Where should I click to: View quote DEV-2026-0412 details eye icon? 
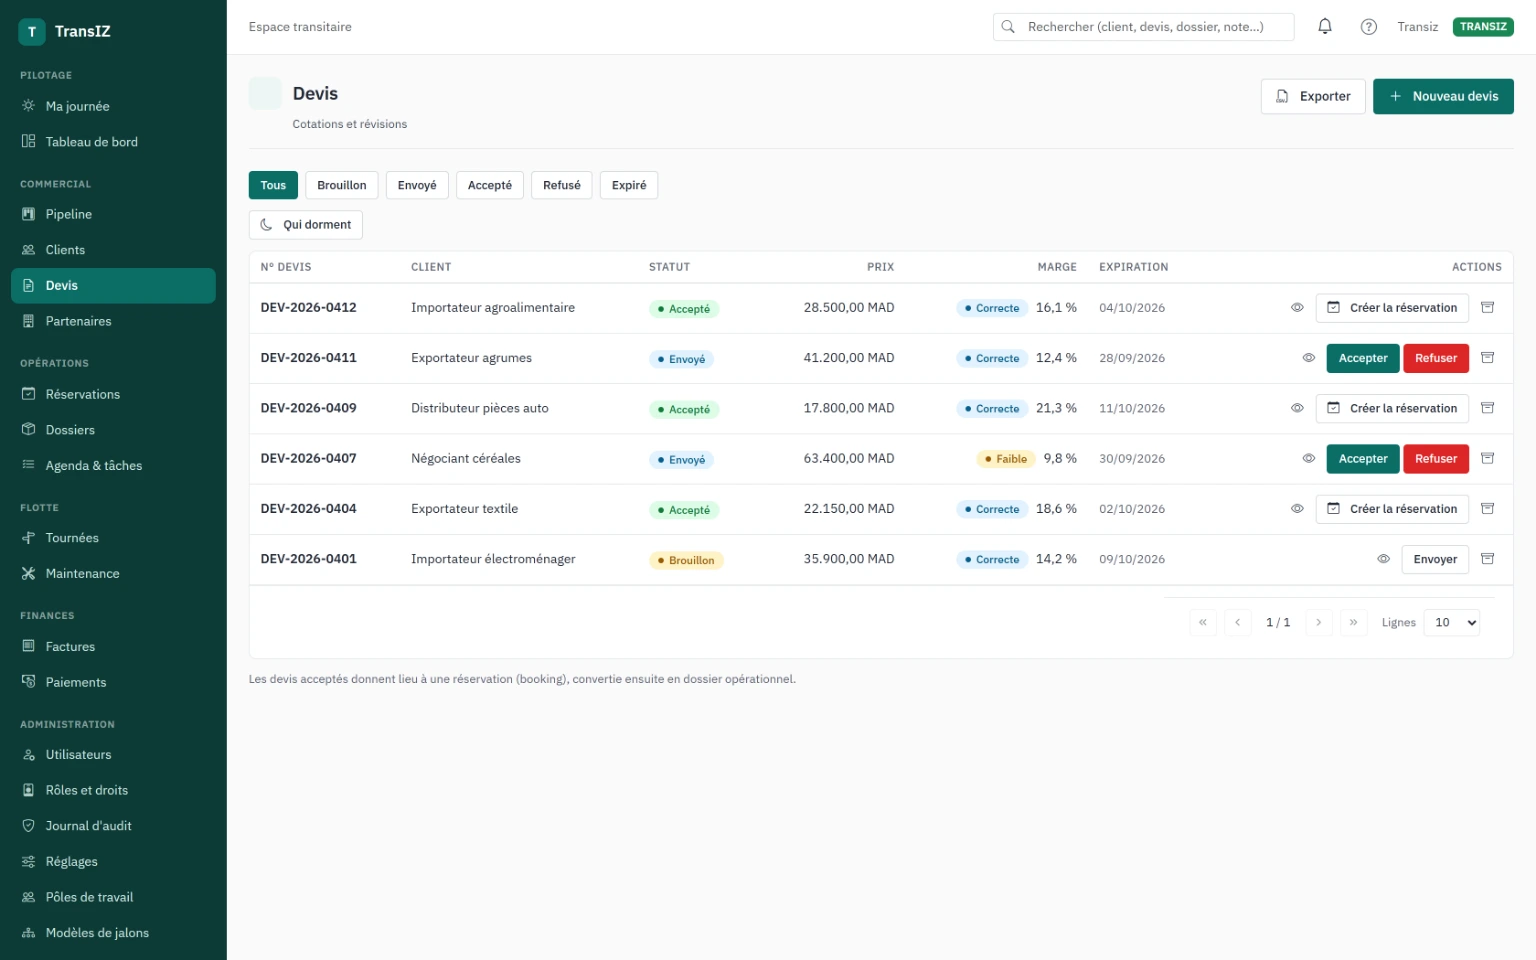tap(1297, 308)
